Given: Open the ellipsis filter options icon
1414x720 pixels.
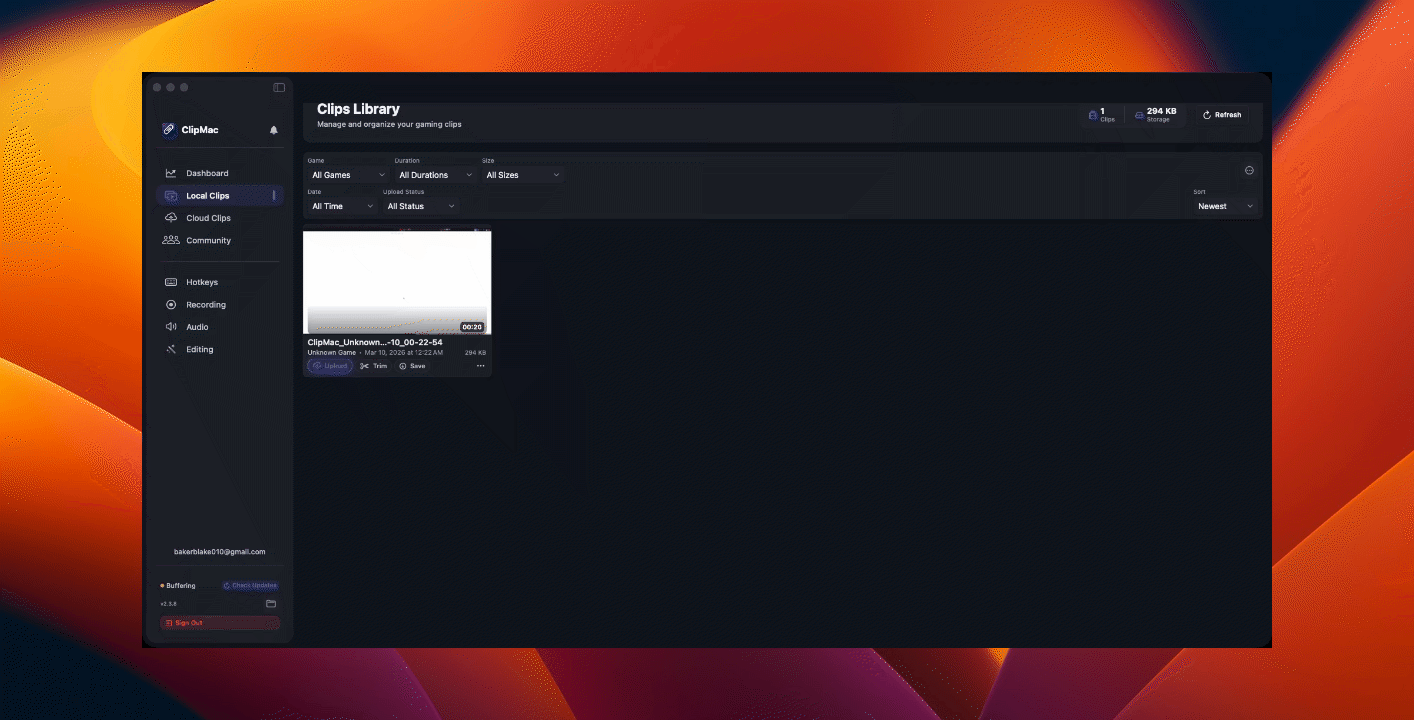Looking at the screenshot, I should [x=1249, y=170].
